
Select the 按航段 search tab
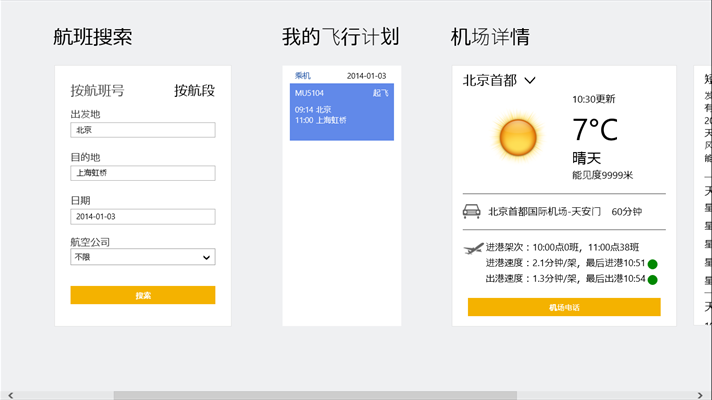[194, 91]
